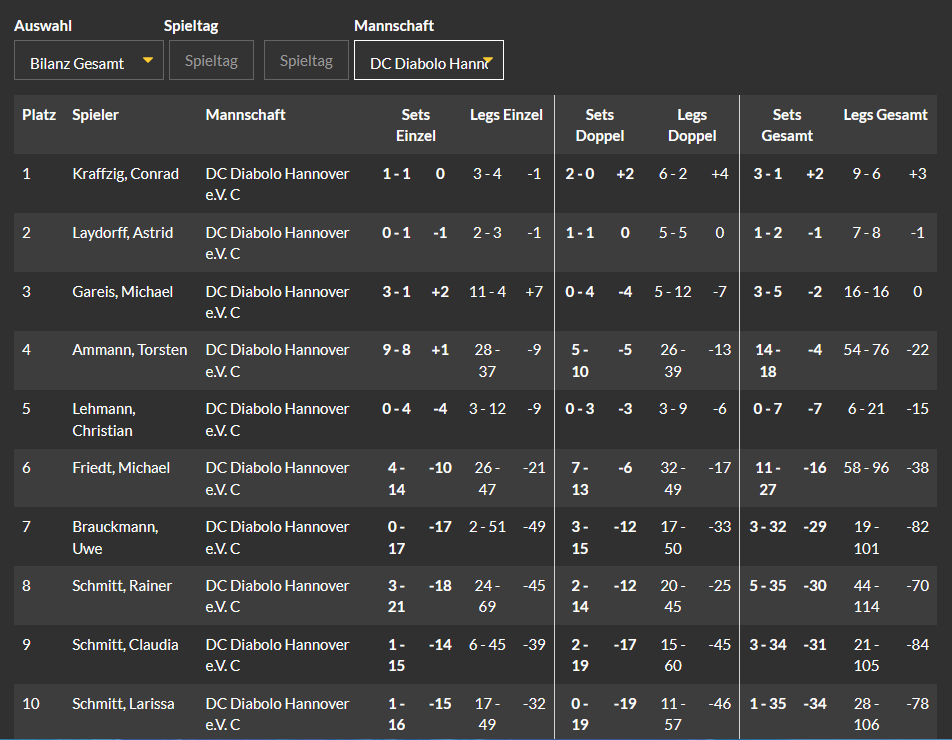Click Sets Gesamt 5 - 35 for Schmitt, Rainer
The width and height of the screenshot is (952, 740).
[768, 586]
